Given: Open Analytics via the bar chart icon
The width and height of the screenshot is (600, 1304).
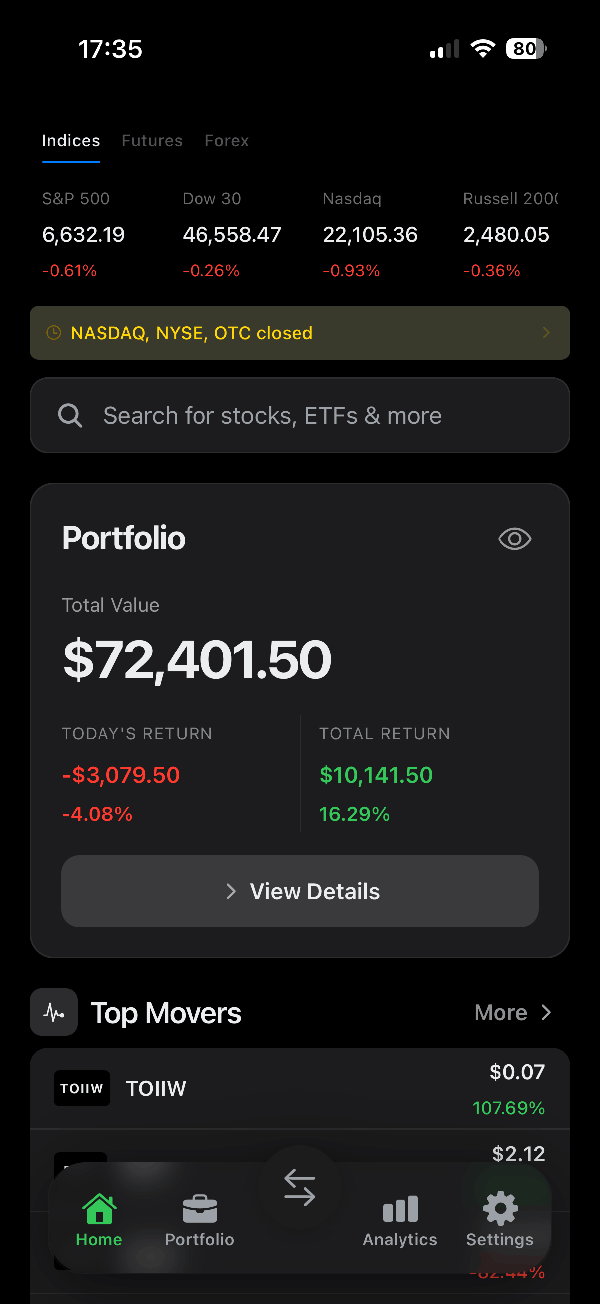Looking at the screenshot, I should click(399, 1208).
